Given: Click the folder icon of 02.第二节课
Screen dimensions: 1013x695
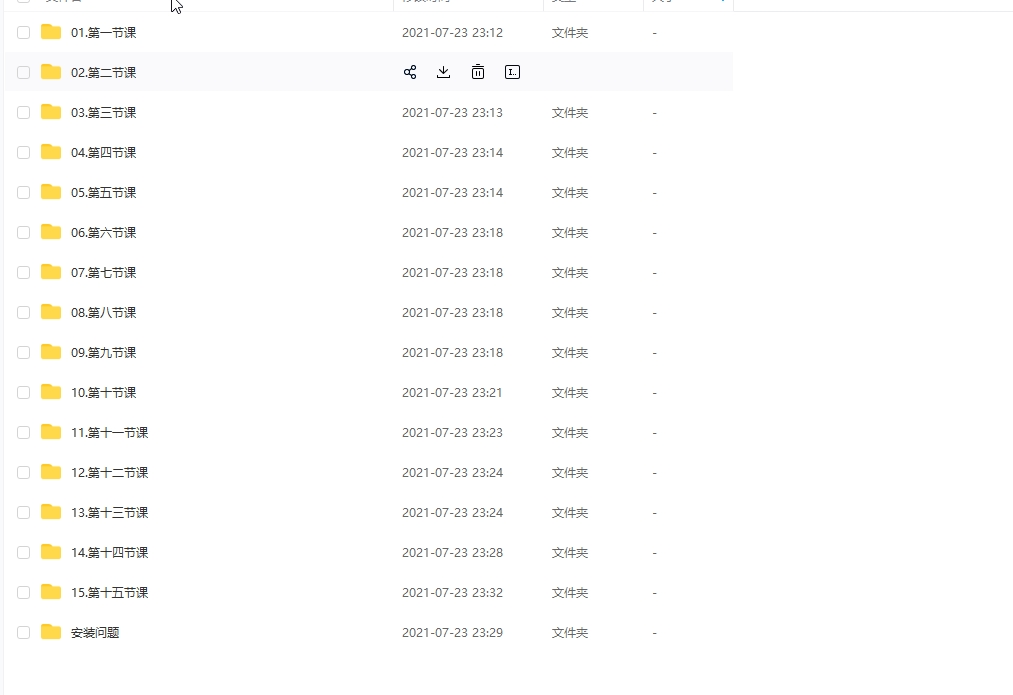Looking at the screenshot, I should (x=51, y=72).
